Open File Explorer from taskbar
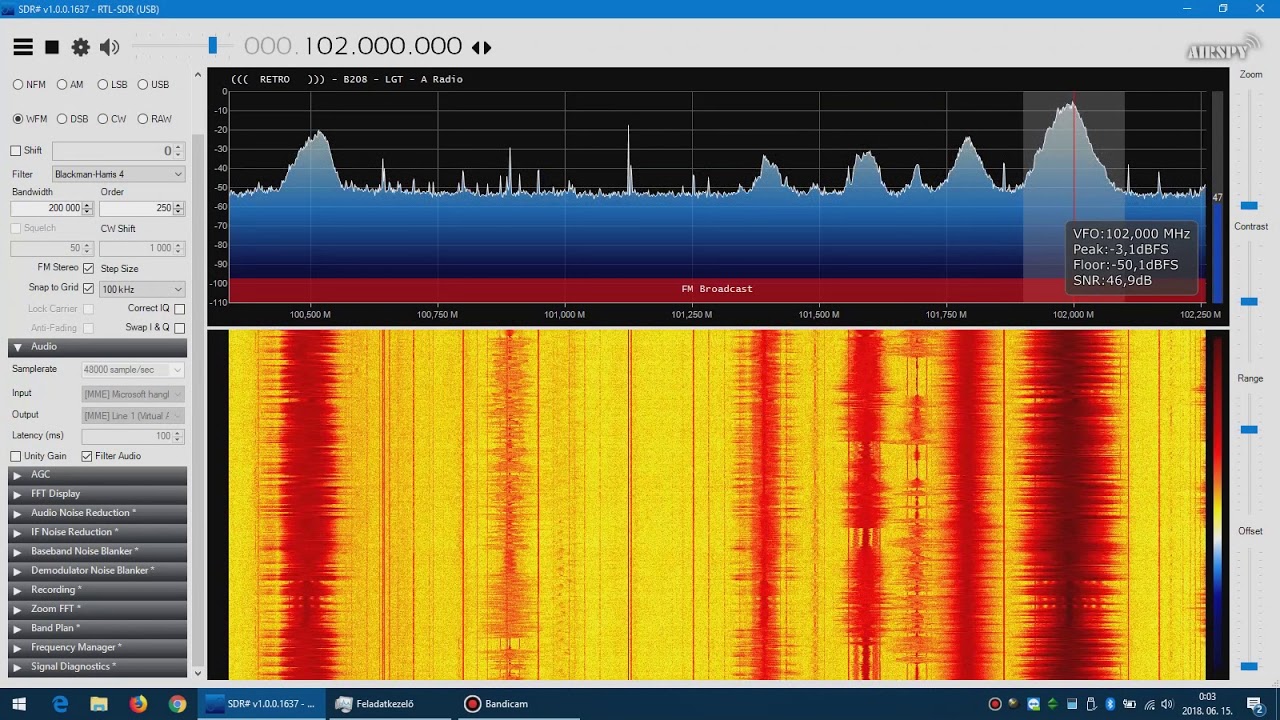This screenshot has height=720, width=1280. 99,704
